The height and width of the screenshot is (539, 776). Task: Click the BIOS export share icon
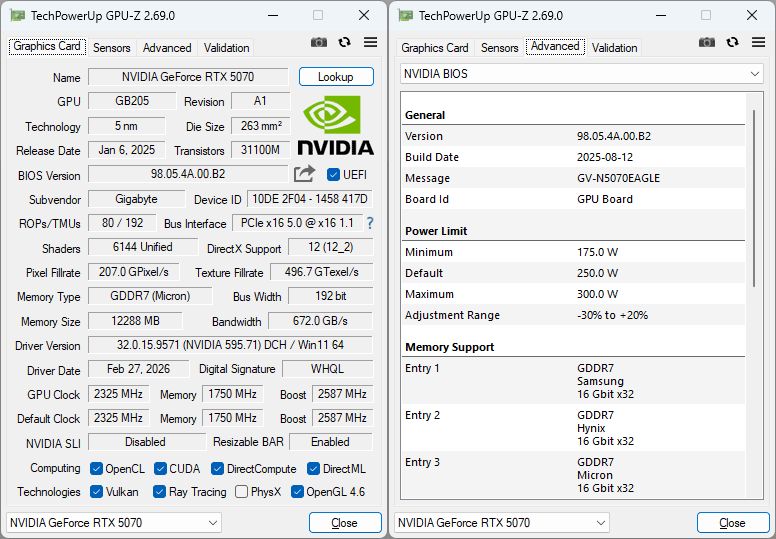(x=304, y=174)
